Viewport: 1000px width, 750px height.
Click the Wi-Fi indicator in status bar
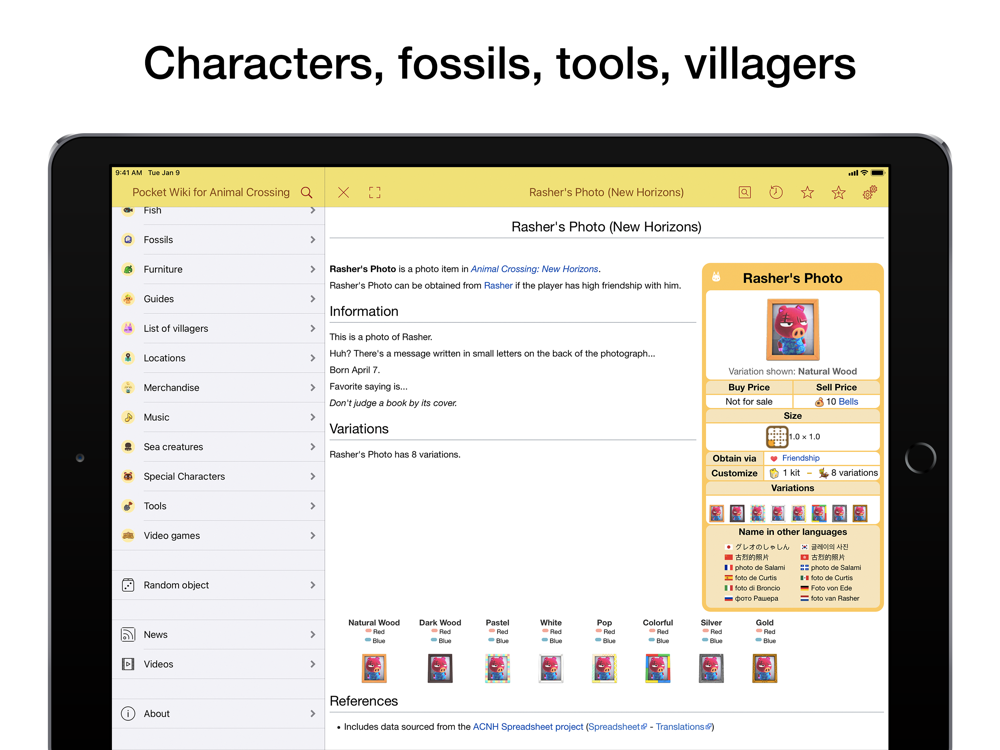pyautogui.click(x=864, y=173)
